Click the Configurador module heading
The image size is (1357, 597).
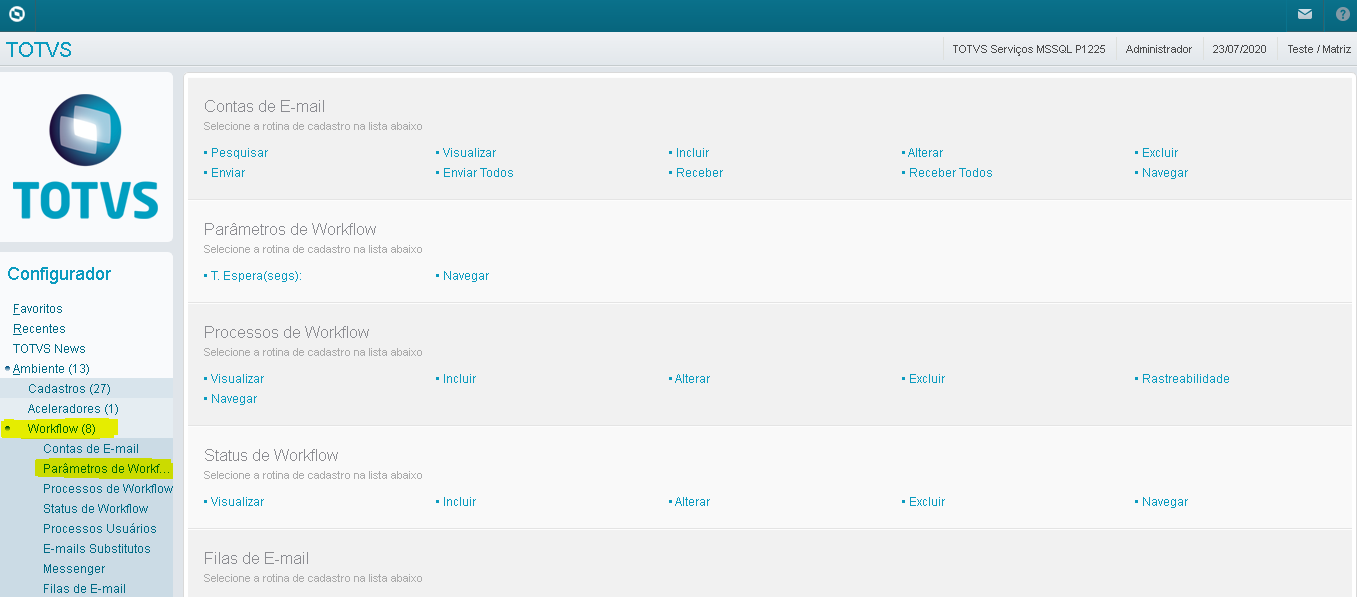point(59,274)
